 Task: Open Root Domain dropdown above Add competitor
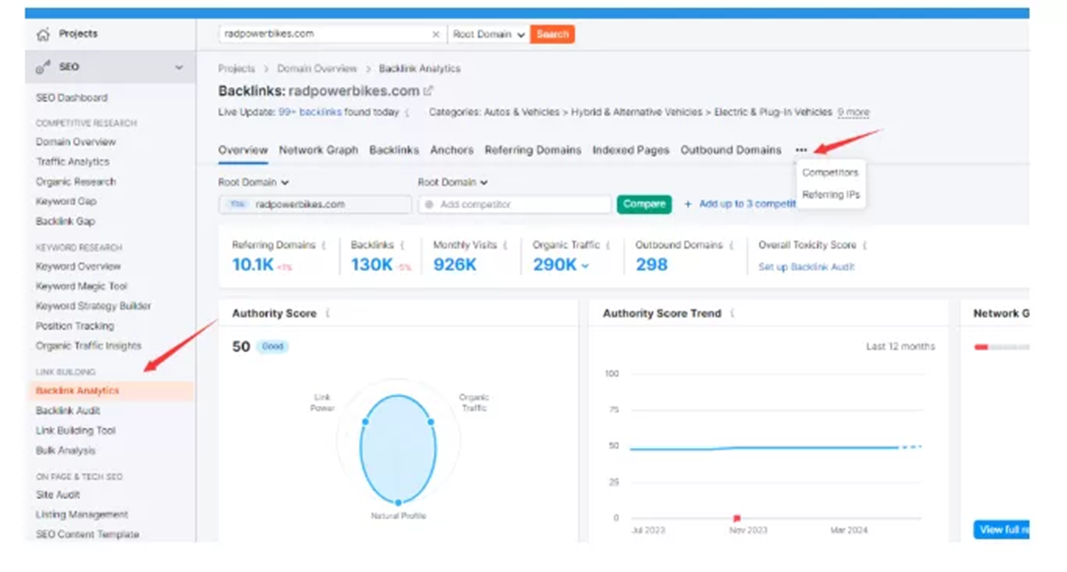(453, 182)
